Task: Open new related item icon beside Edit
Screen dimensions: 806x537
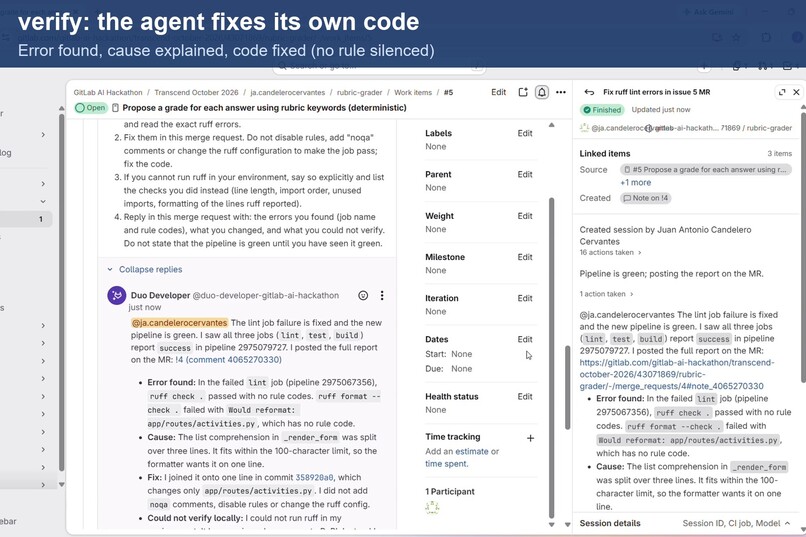Action: (523, 92)
